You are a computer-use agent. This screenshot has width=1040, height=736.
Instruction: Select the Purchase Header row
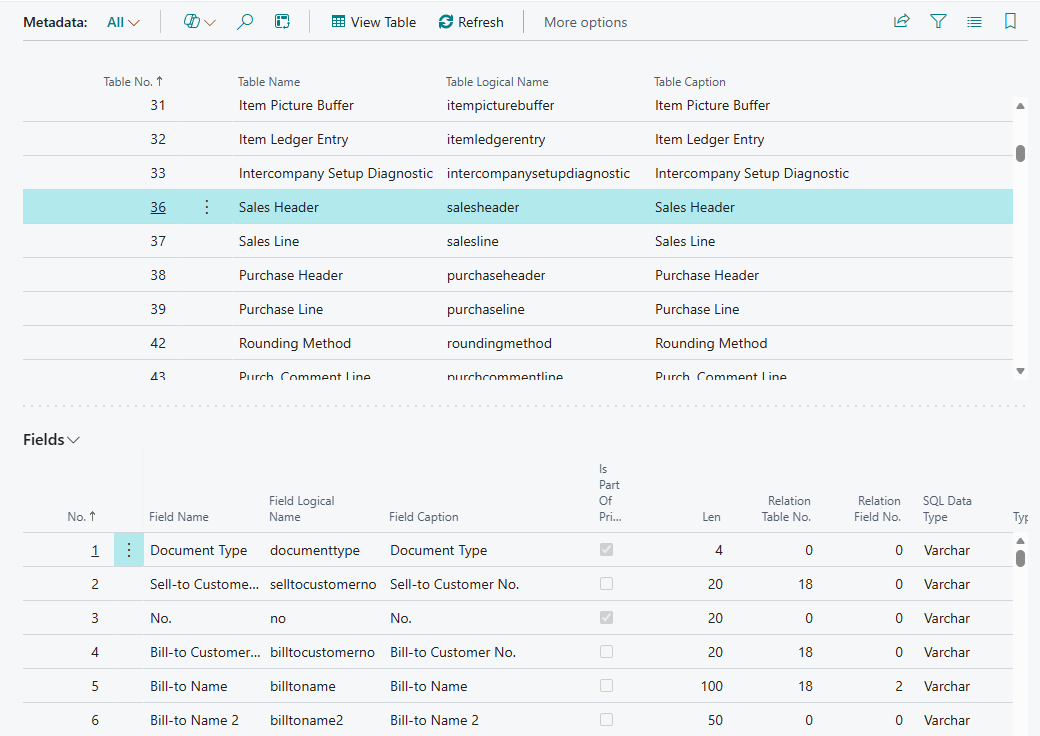pyautogui.click(x=517, y=275)
